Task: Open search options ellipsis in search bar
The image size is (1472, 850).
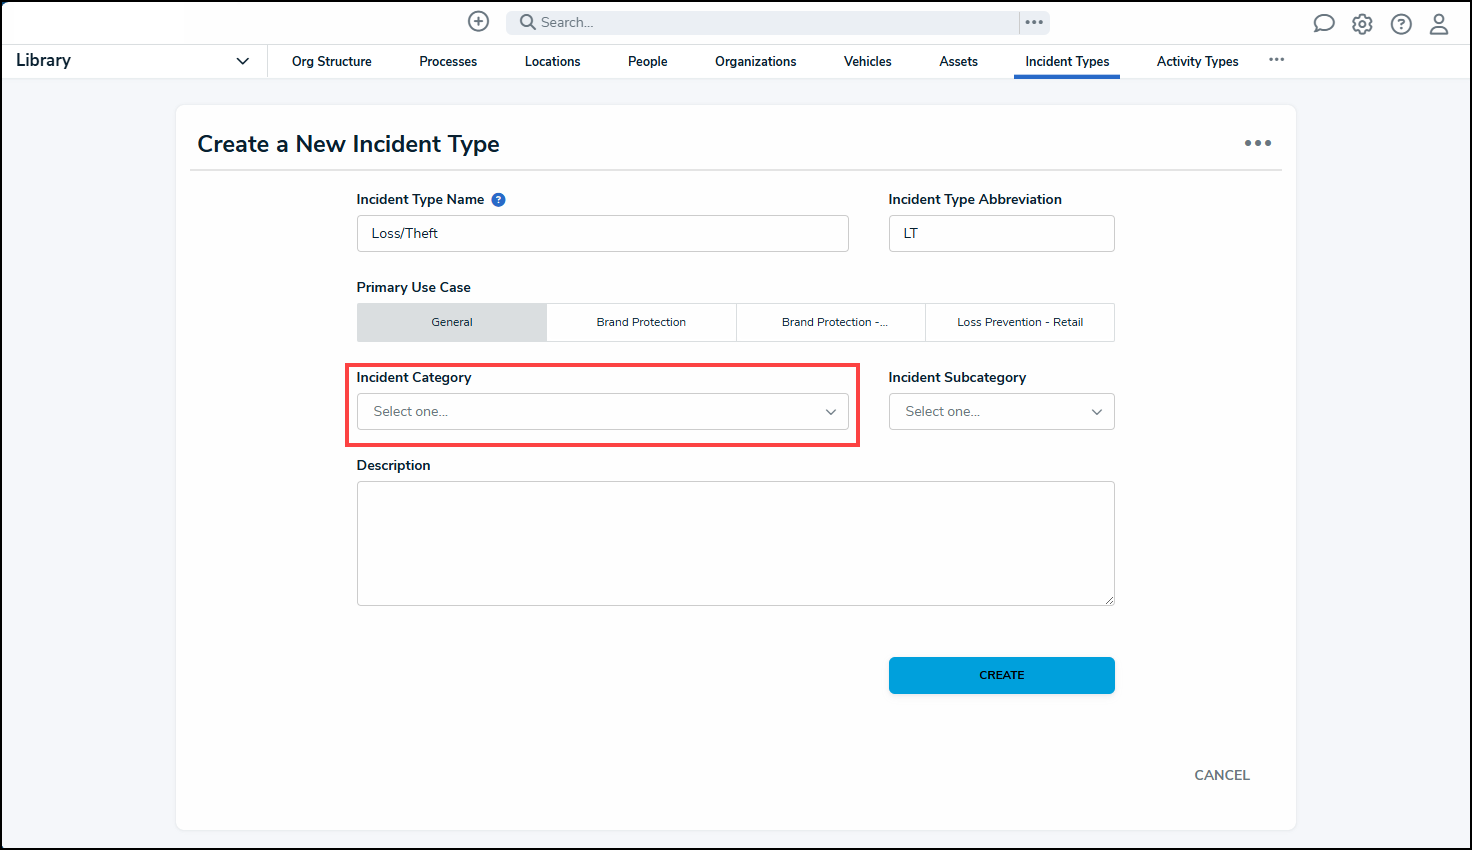Action: point(1034,22)
